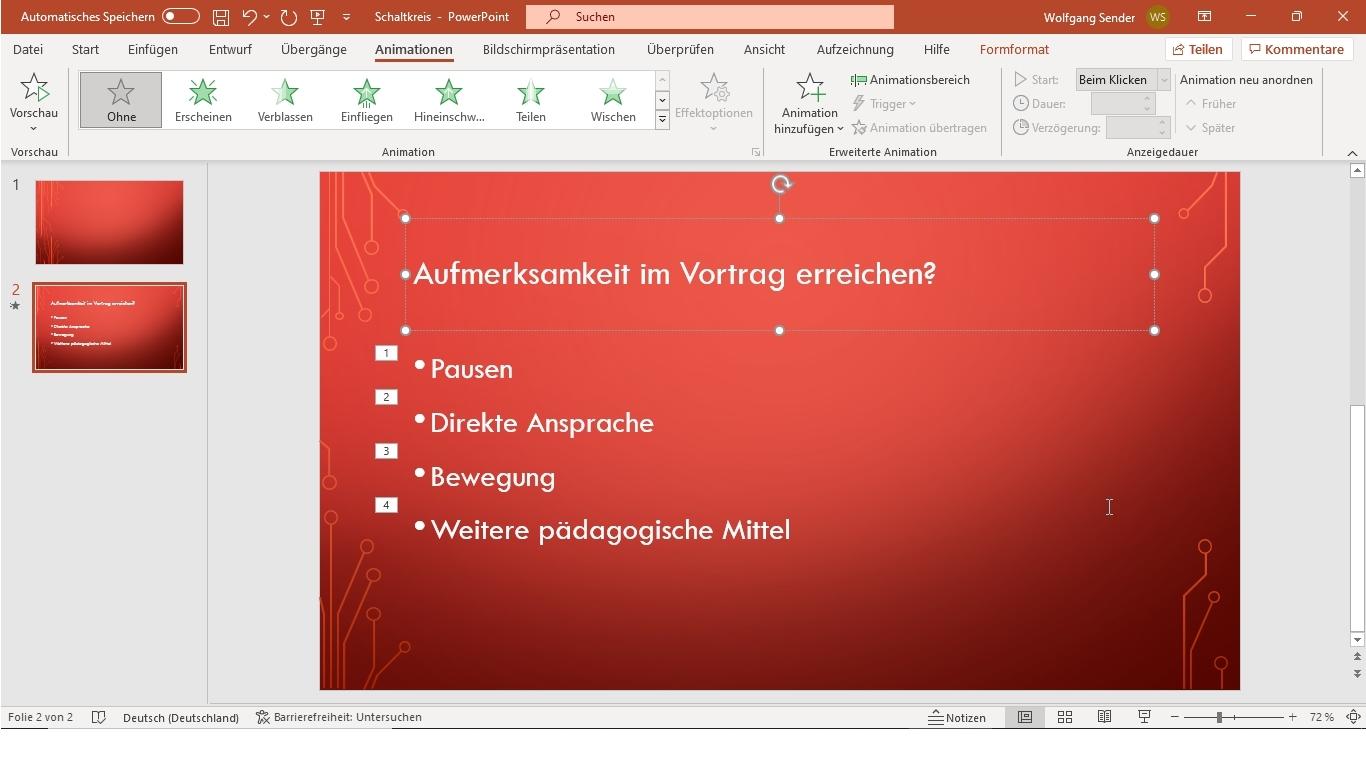1366x768 pixels.
Task: Redo or repeat the action
Action: coord(289,17)
